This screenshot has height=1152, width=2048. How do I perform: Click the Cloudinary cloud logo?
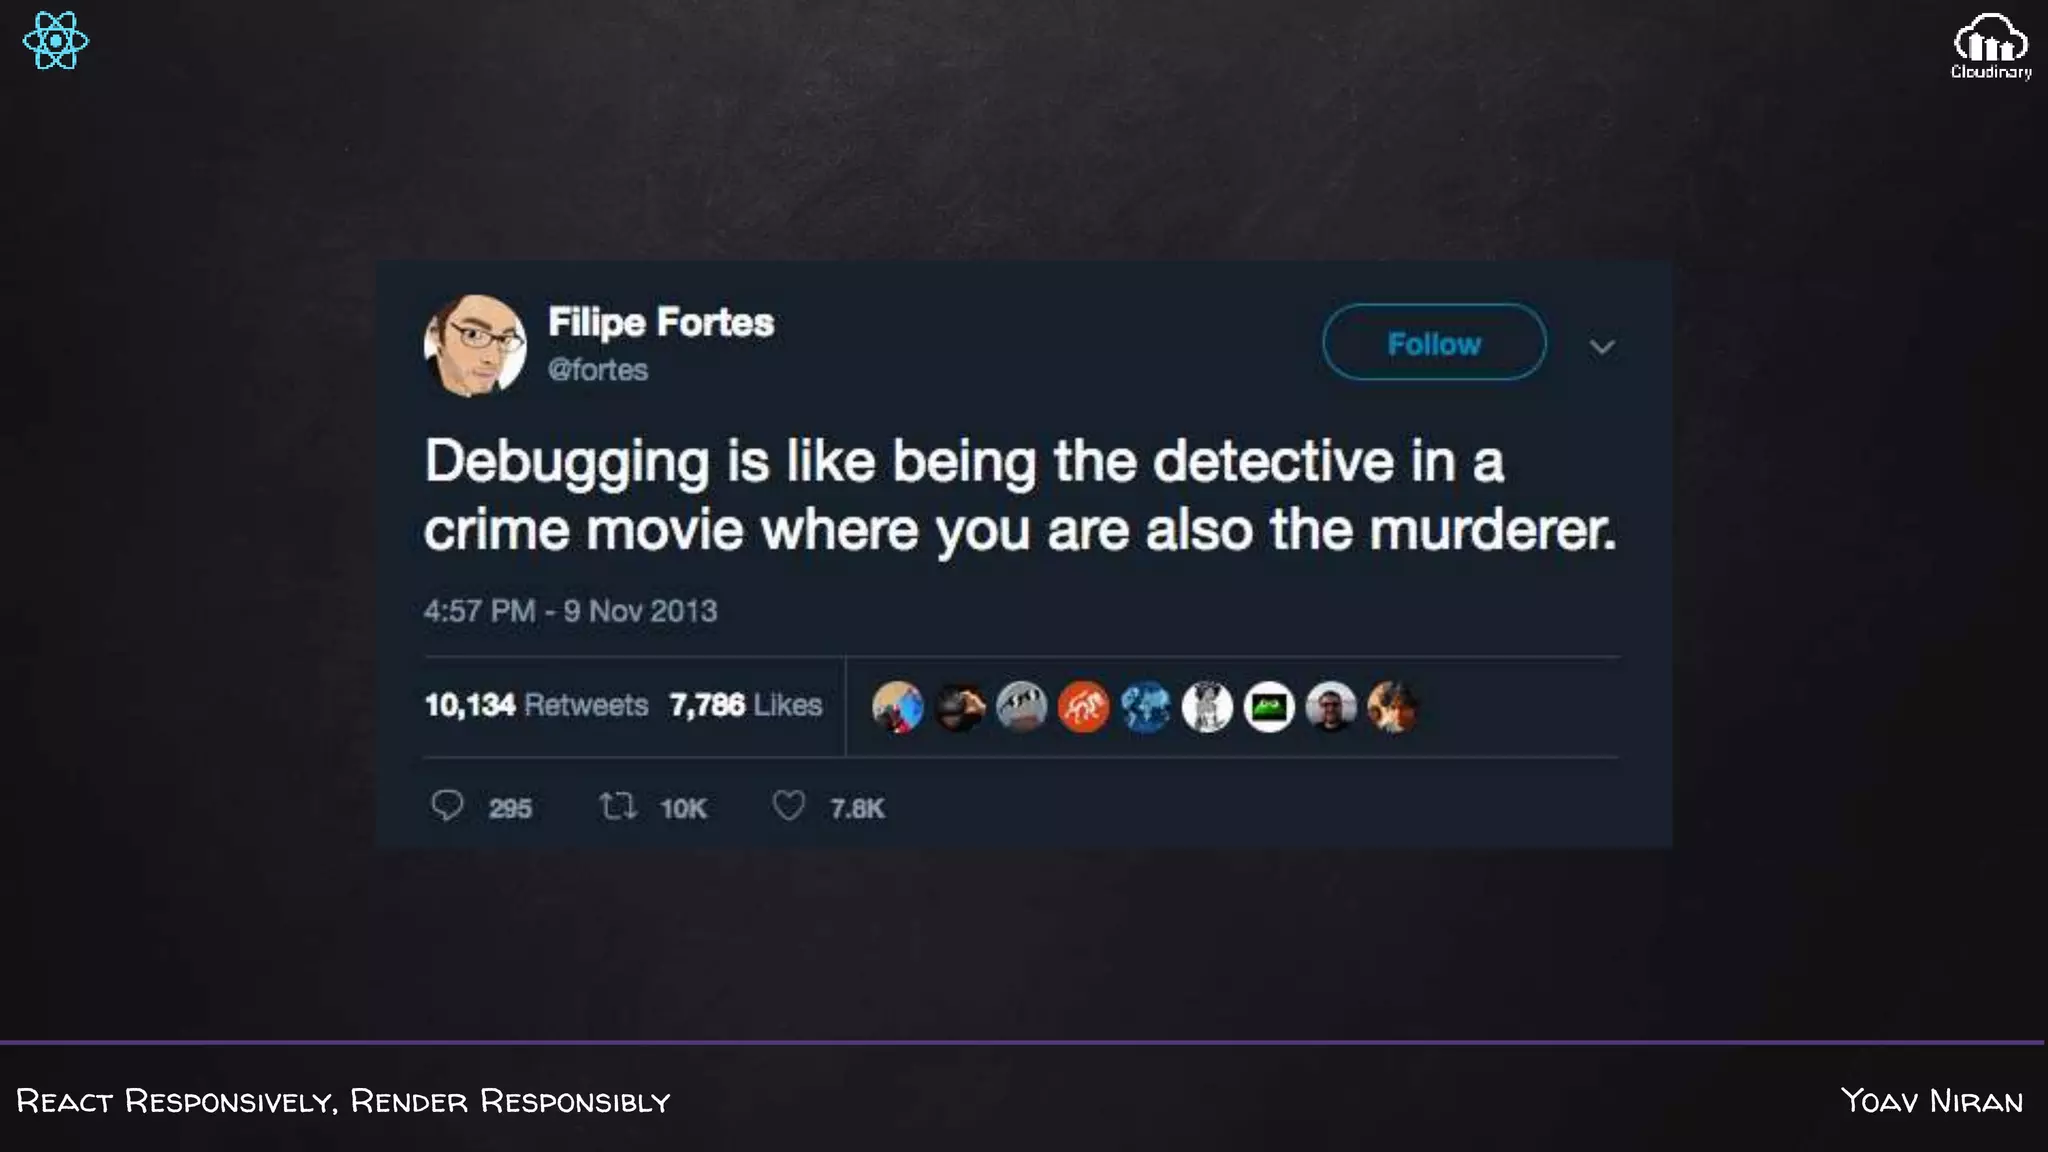(x=1991, y=46)
